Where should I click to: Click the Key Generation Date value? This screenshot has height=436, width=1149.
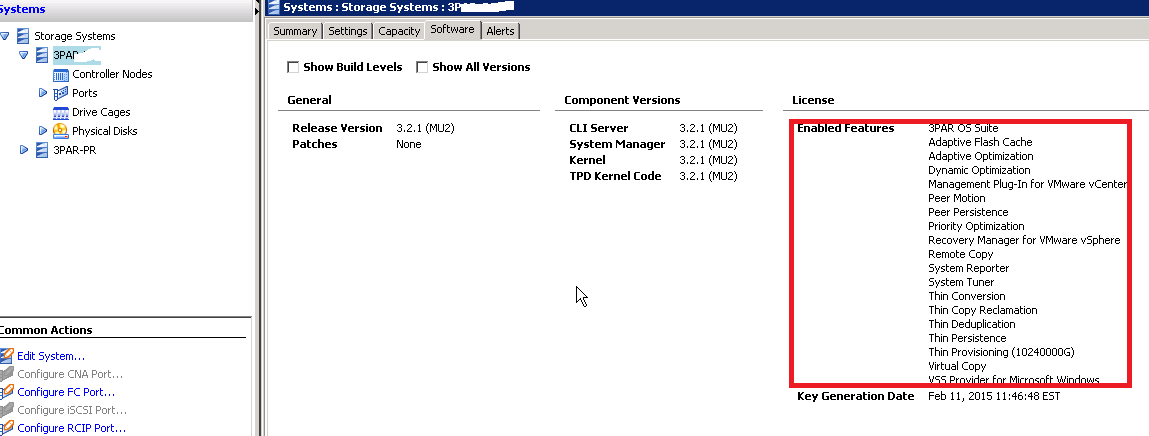coord(994,396)
